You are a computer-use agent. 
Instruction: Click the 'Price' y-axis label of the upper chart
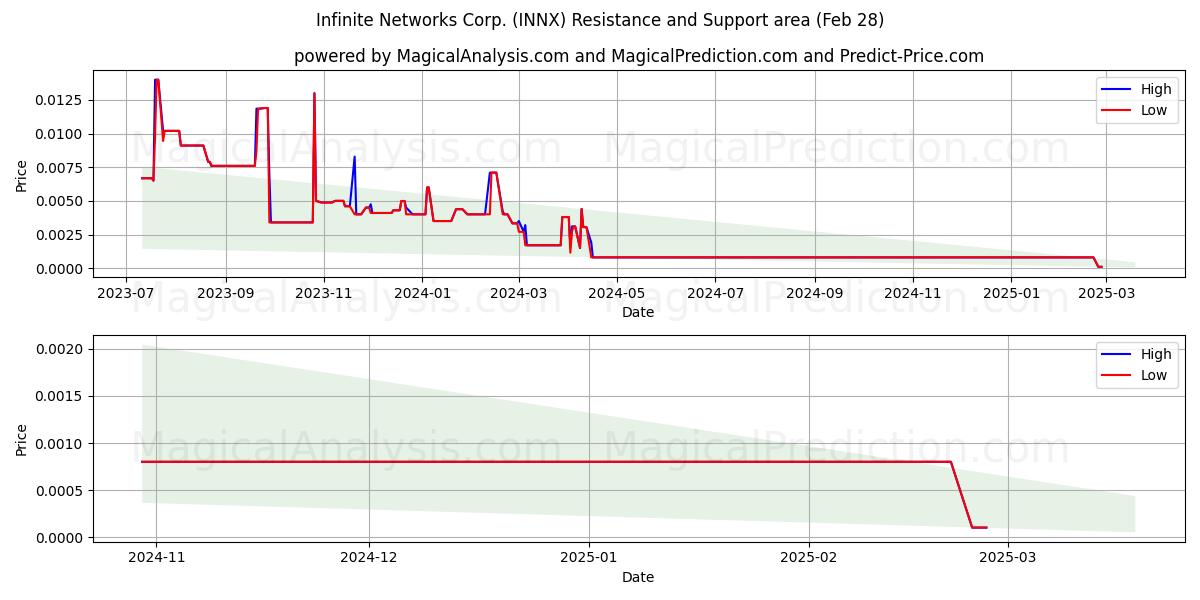[22, 174]
